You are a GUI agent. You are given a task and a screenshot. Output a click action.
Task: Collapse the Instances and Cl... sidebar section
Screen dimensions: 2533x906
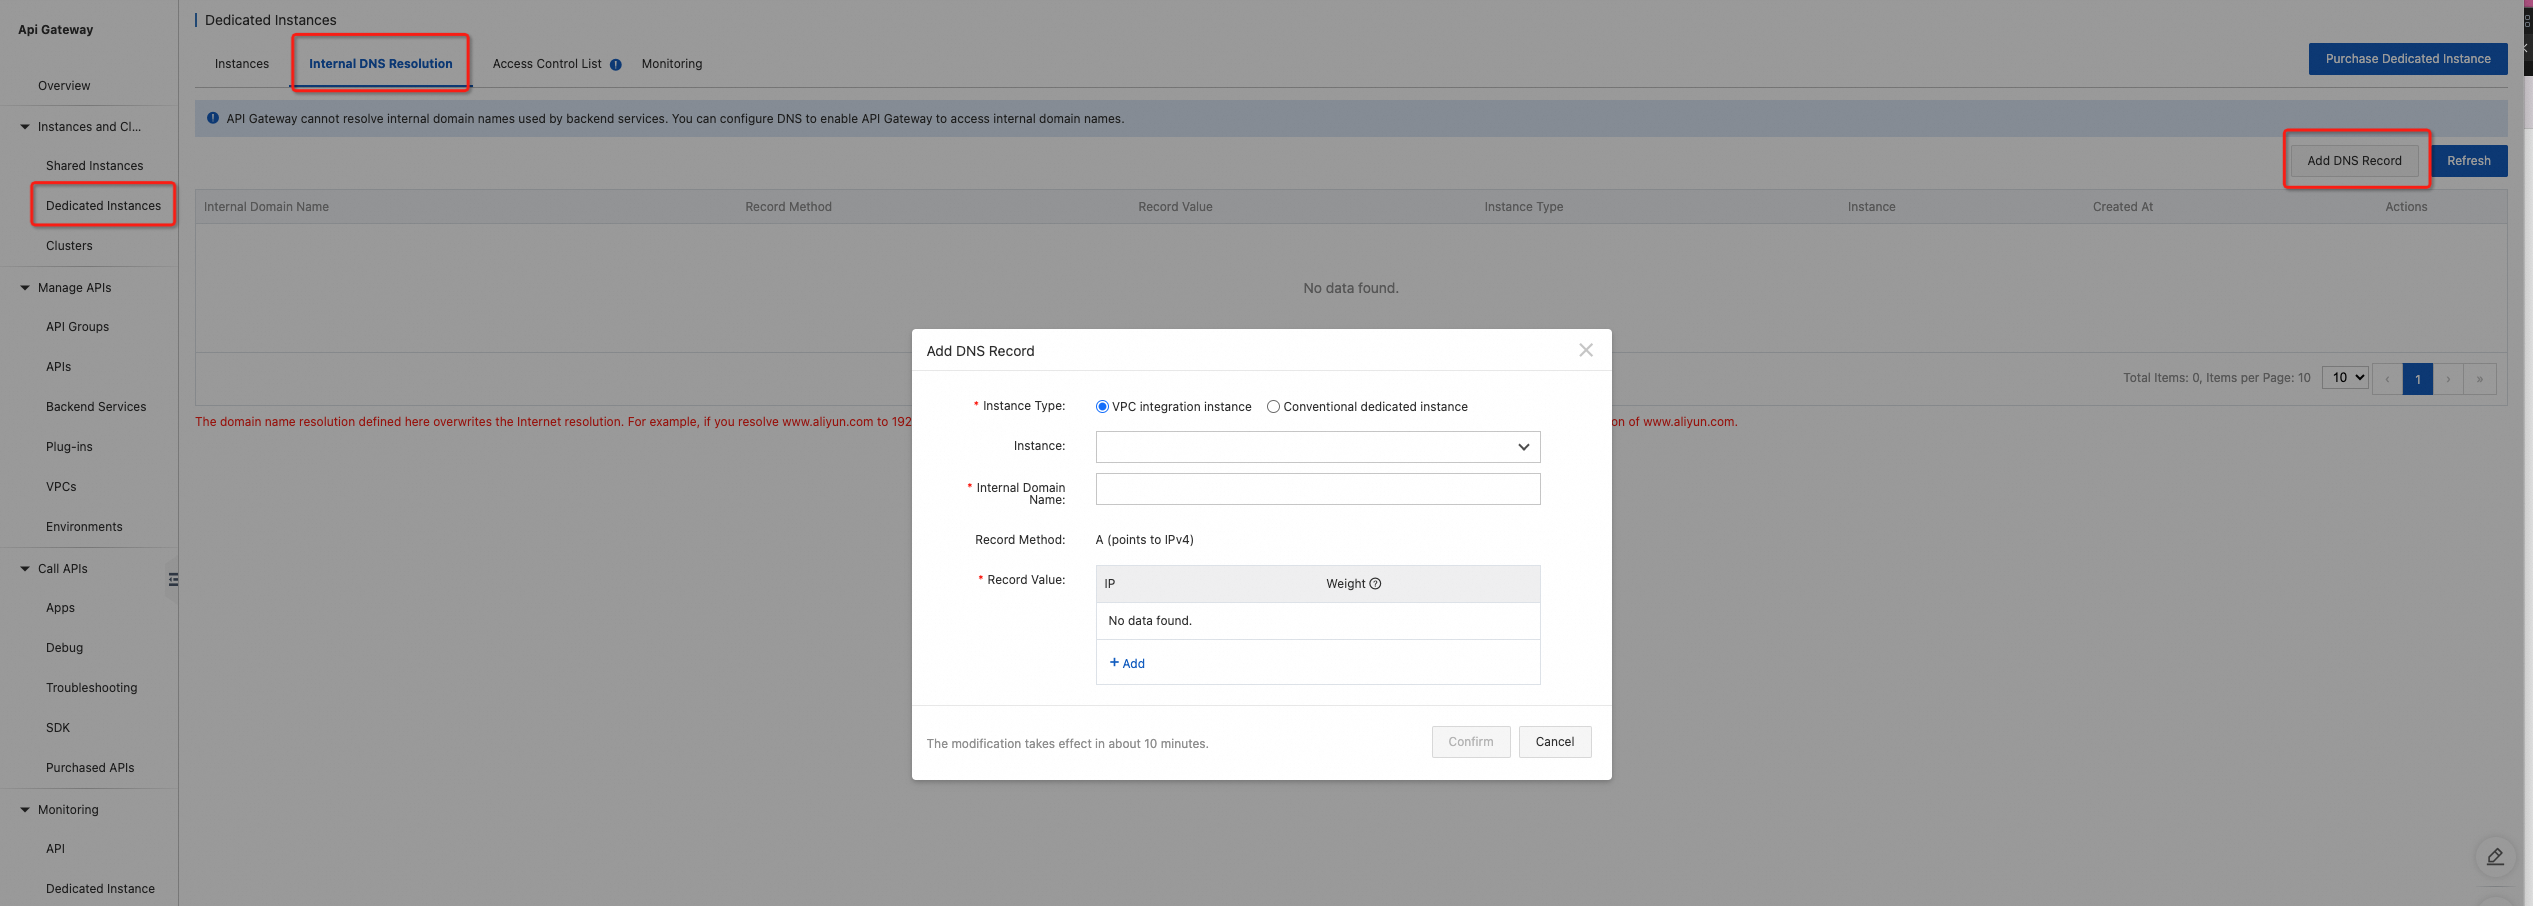coord(25,127)
